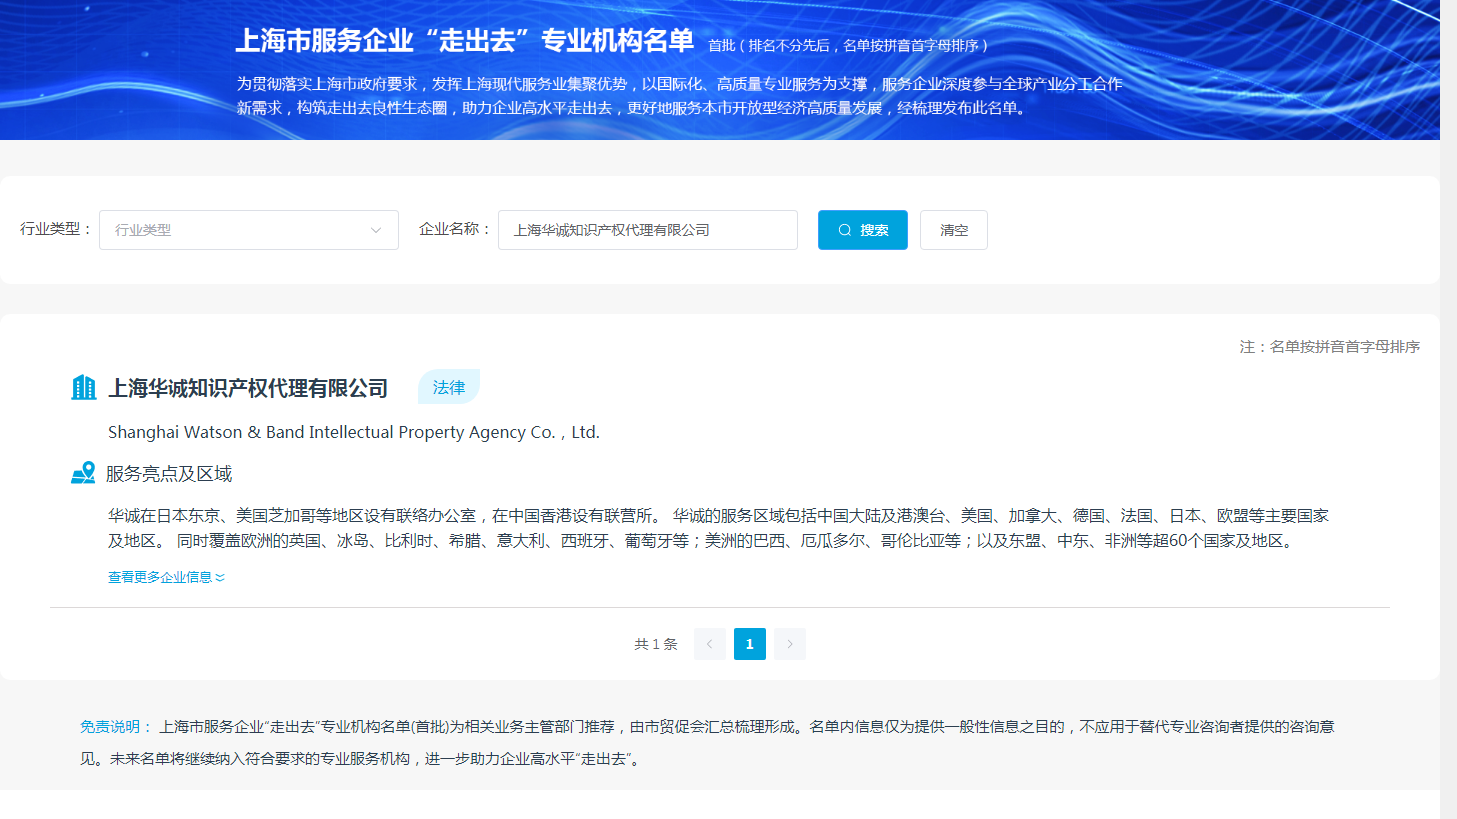Click the note 注：名单按拼音首字母排序

1330,347
